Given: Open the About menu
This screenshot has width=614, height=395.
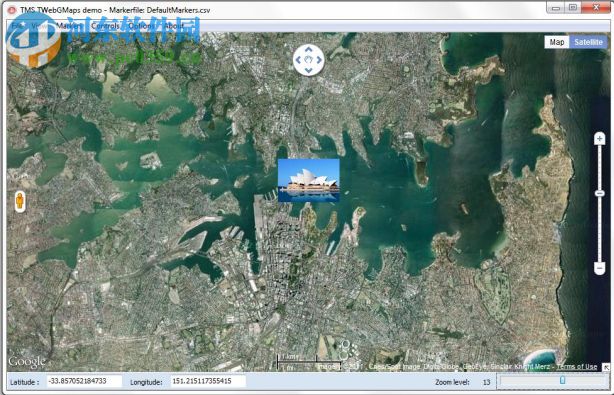Looking at the screenshot, I should tap(173, 26).
